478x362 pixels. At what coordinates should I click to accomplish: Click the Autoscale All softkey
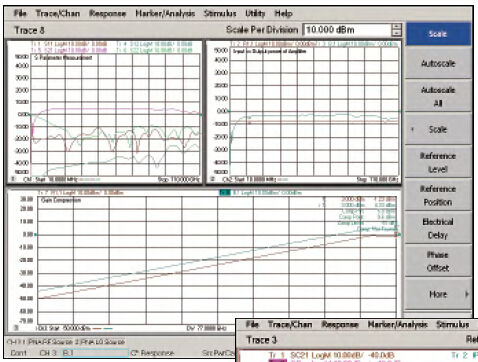click(438, 96)
